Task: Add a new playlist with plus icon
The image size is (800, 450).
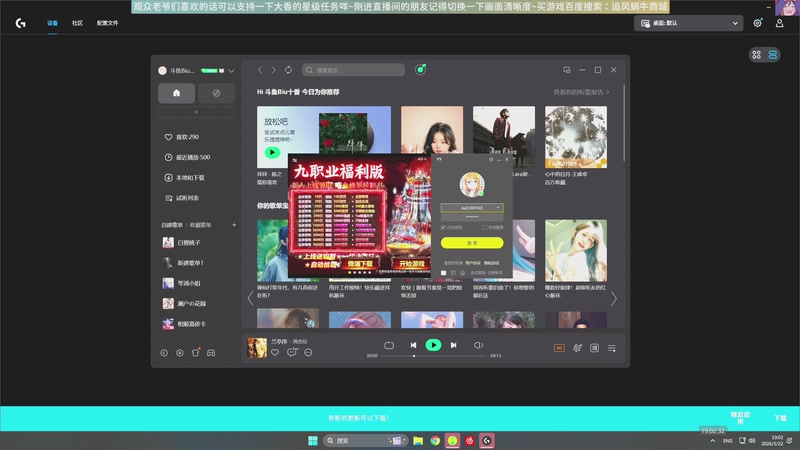Action: point(234,225)
